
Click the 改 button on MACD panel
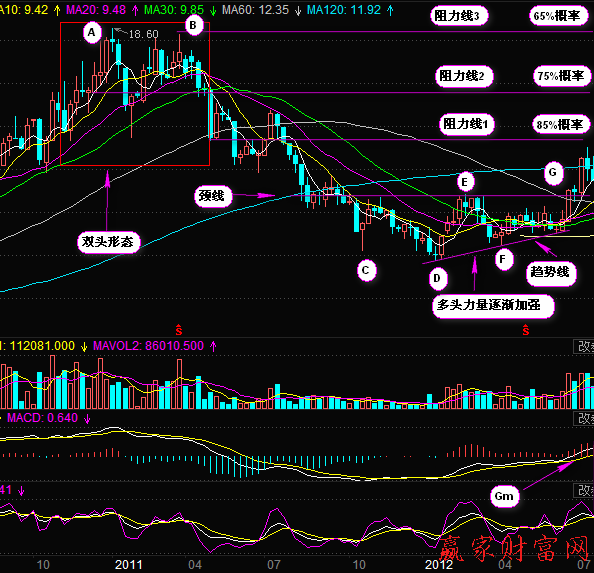click(x=584, y=418)
